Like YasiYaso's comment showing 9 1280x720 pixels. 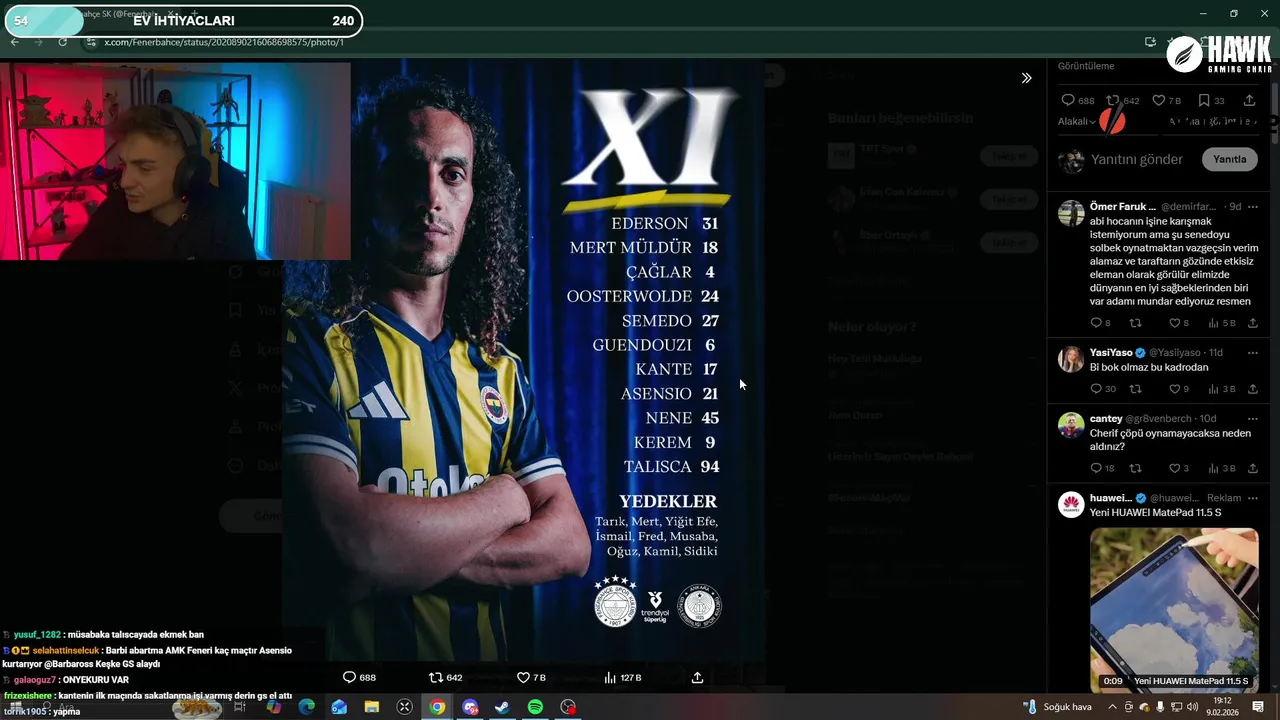[1179, 389]
